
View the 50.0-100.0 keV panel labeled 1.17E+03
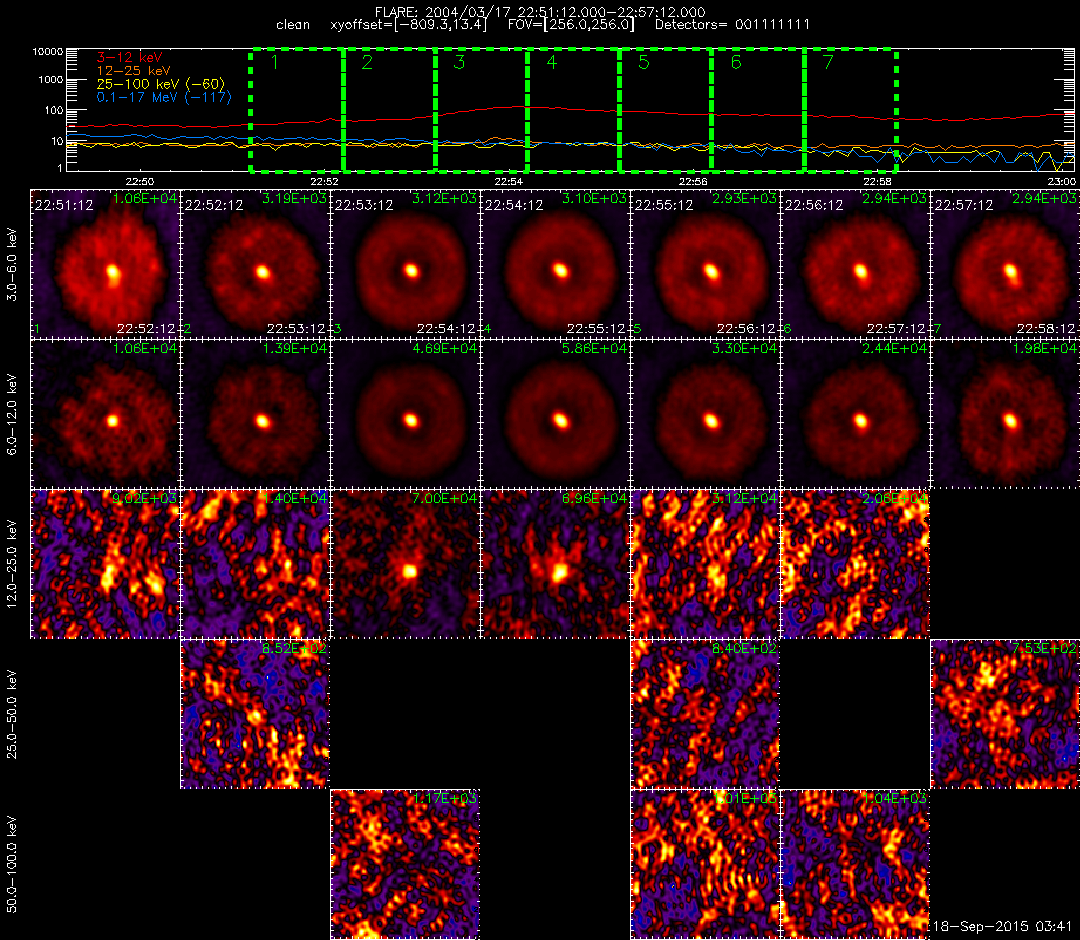click(x=405, y=865)
